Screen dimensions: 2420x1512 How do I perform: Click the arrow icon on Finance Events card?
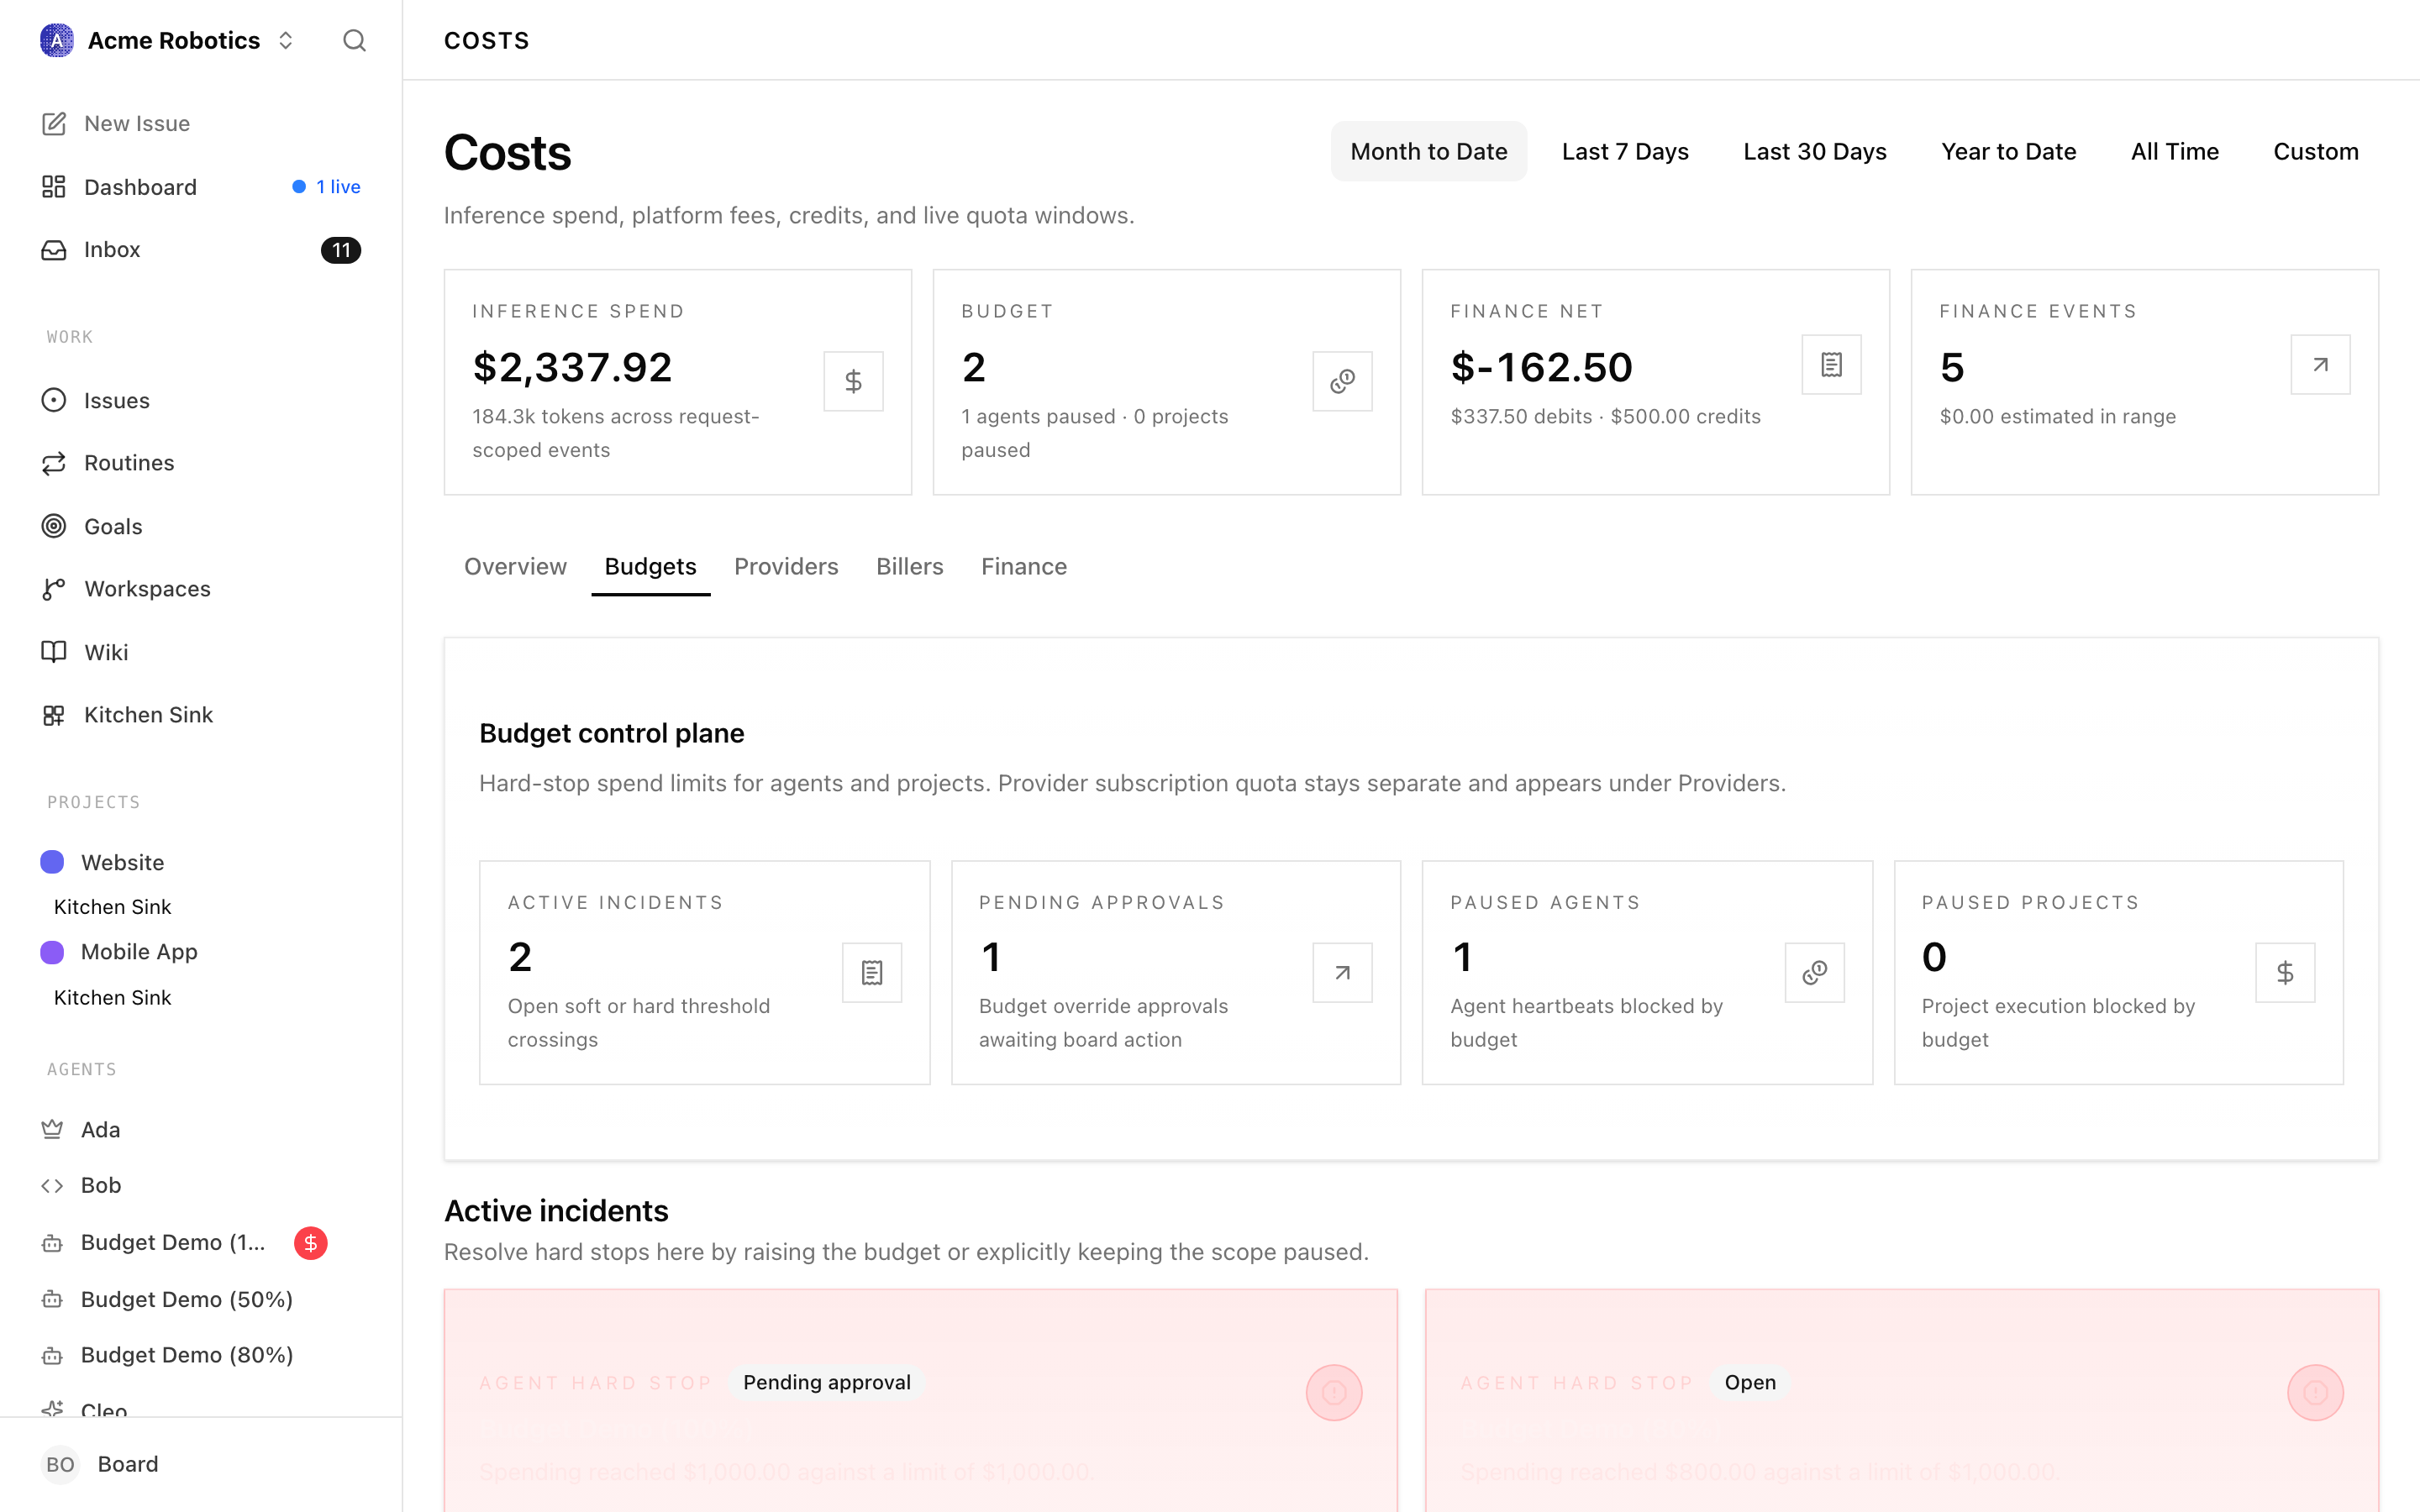2320,365
